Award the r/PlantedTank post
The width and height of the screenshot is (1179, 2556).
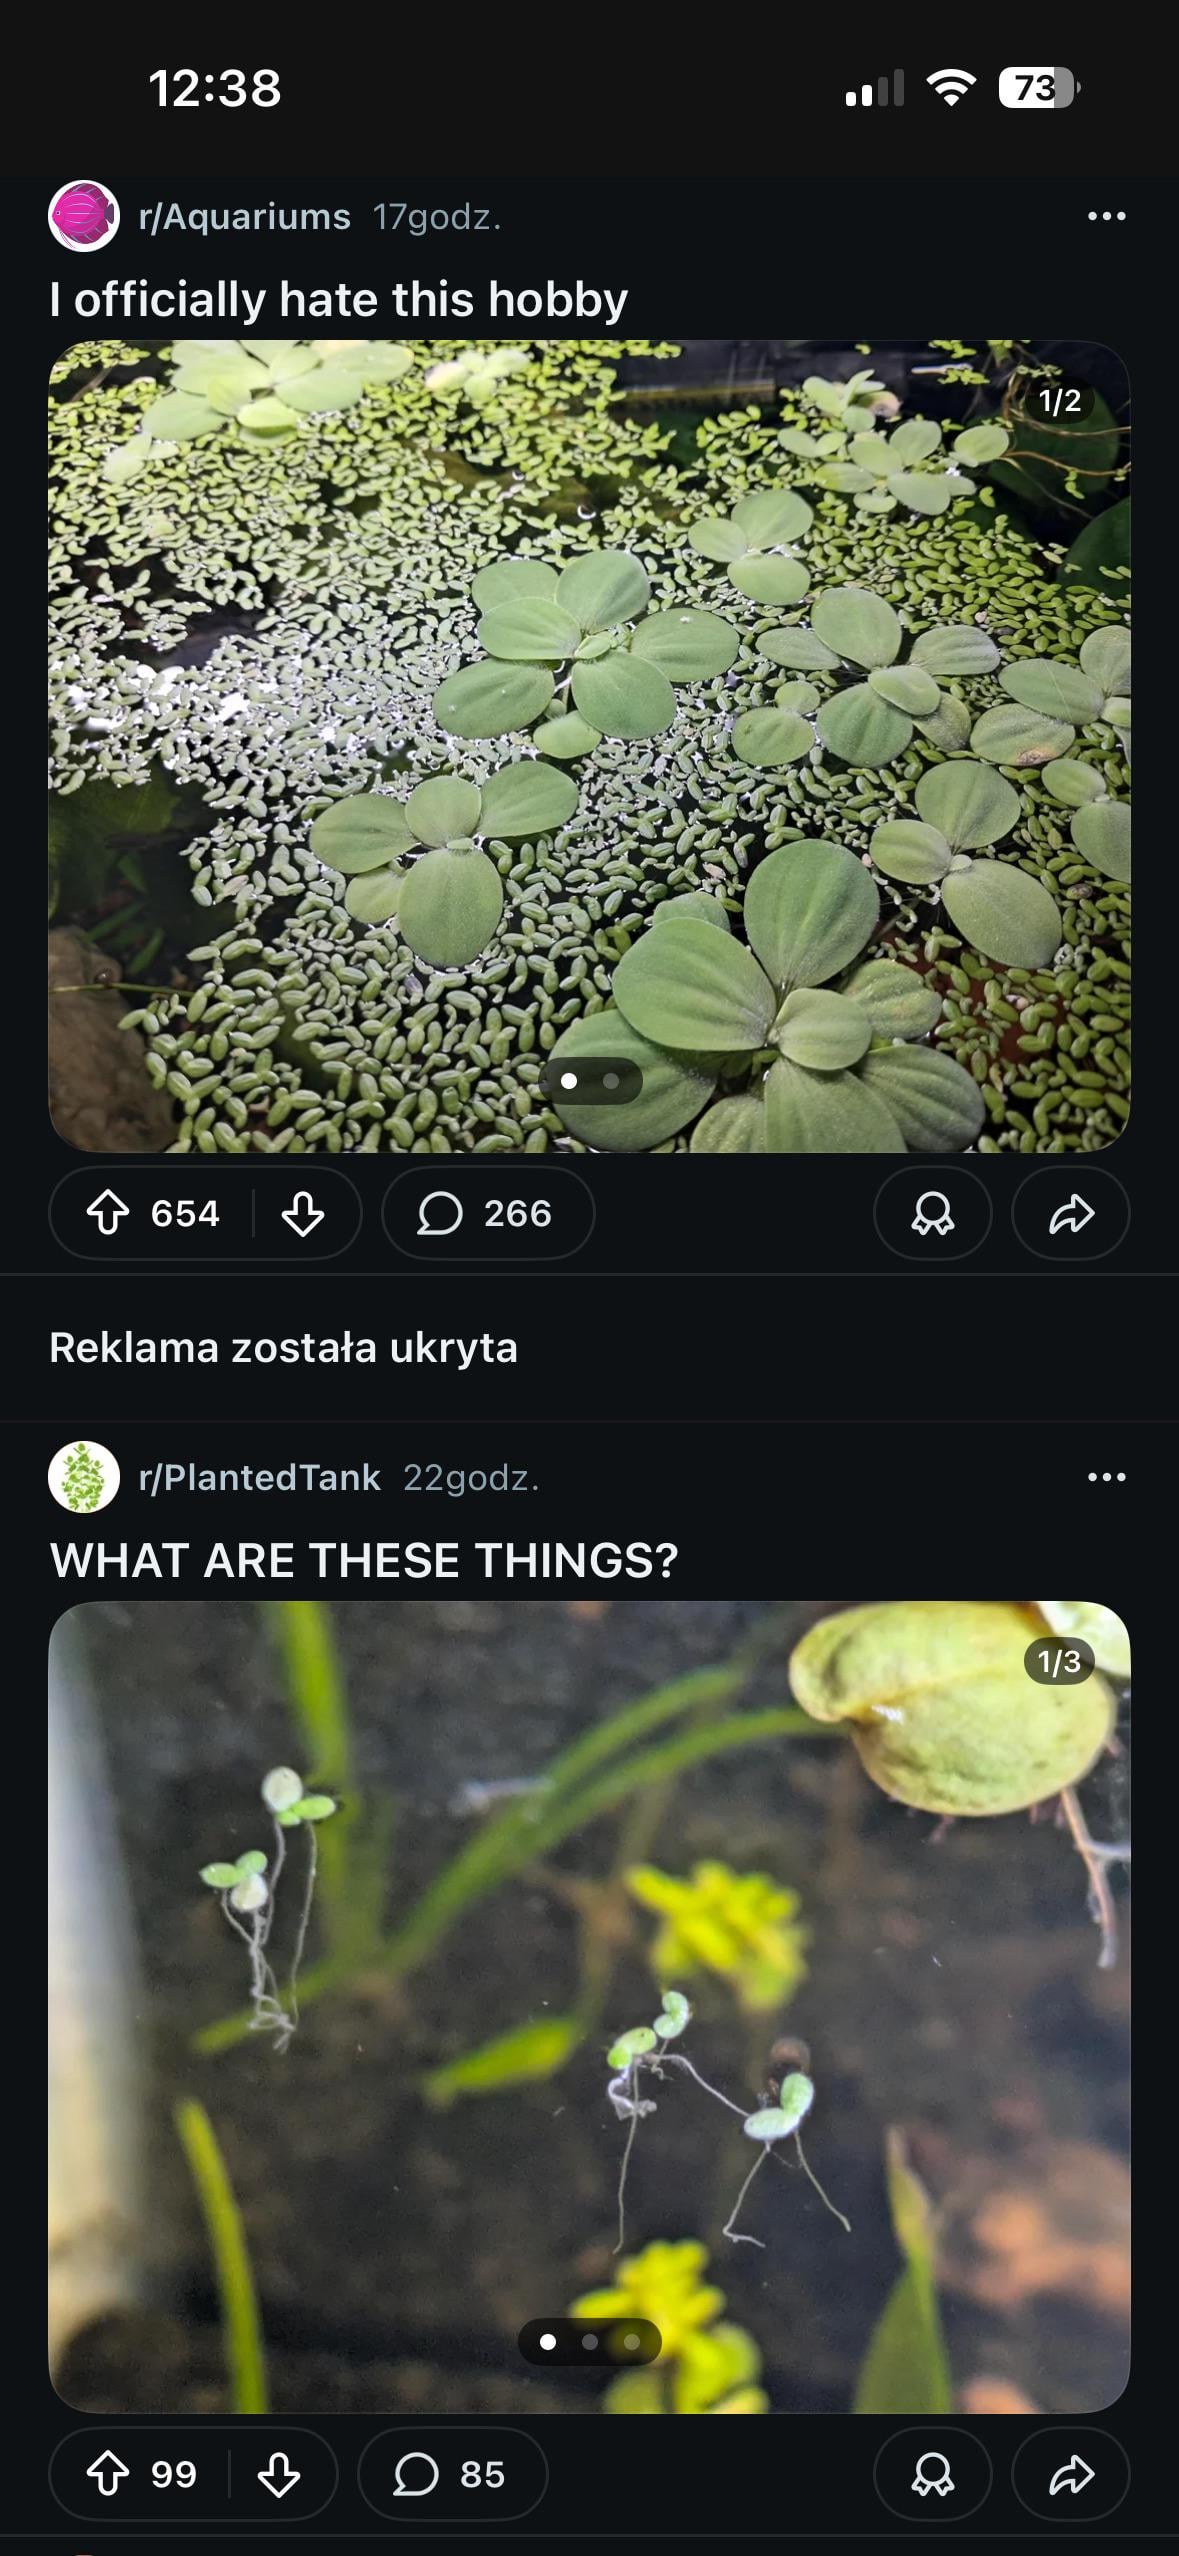tap(932, 2474)
